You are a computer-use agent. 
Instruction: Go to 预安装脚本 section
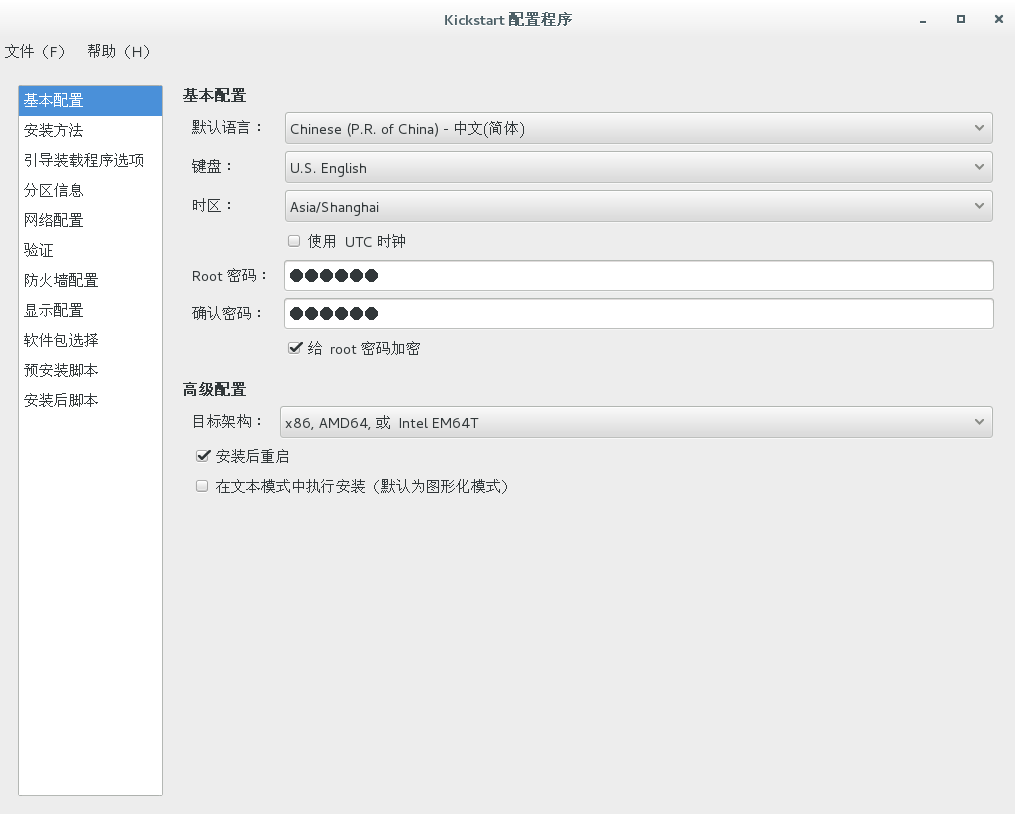coord(90,370)
